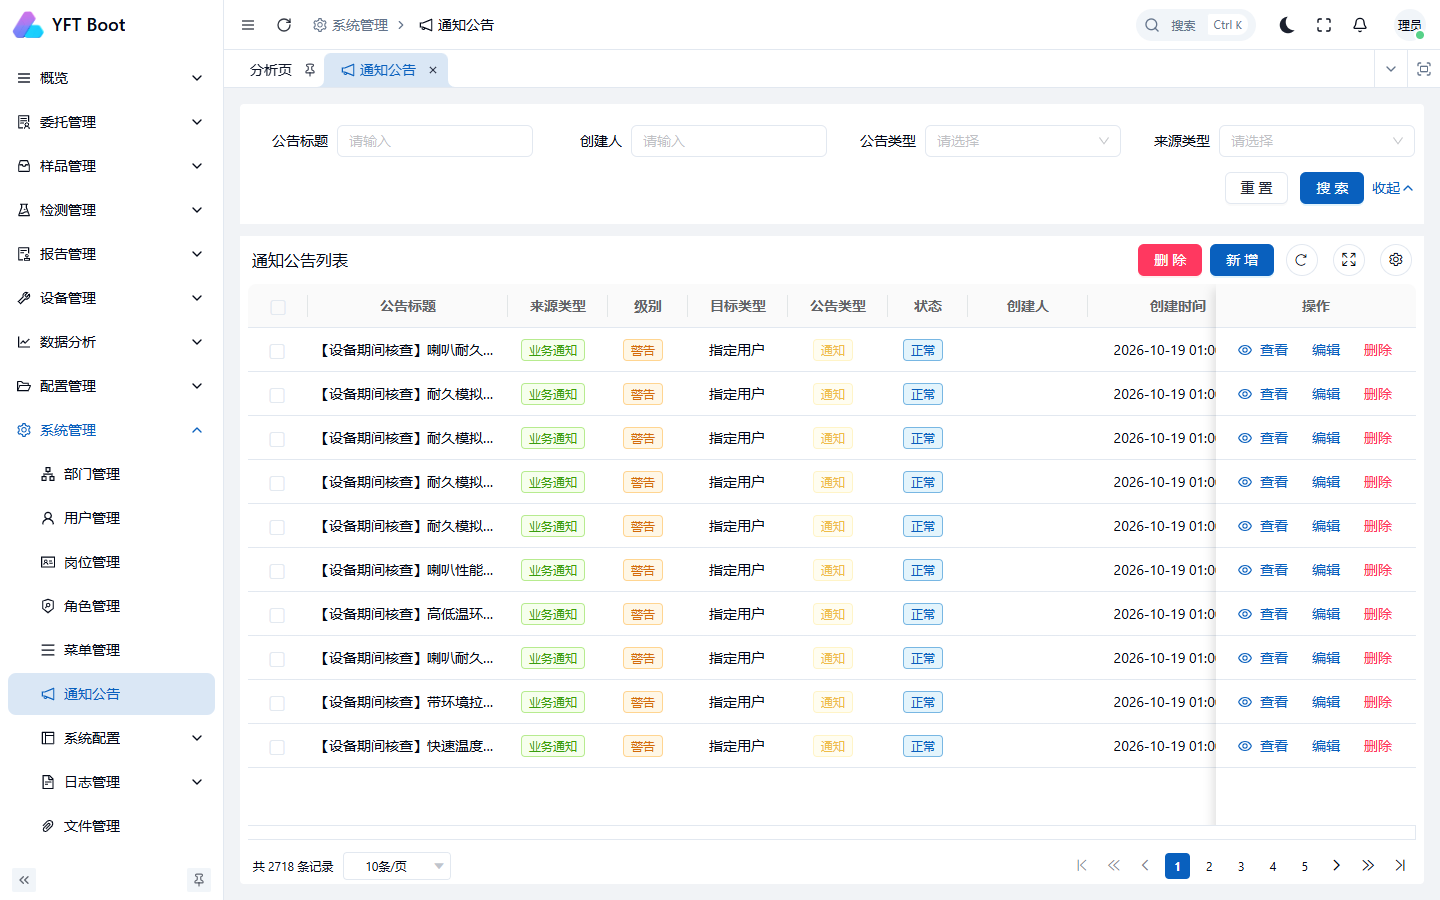
Task: Click the red 删除 batch delete button
Action: 1170,260
